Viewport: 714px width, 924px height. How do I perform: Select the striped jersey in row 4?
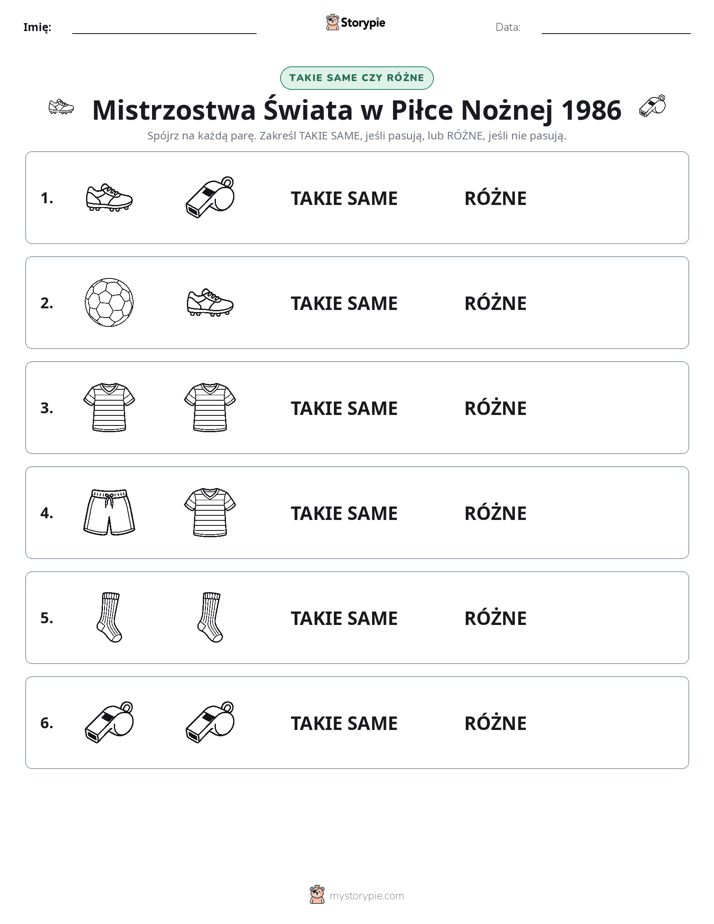(210, 513)
